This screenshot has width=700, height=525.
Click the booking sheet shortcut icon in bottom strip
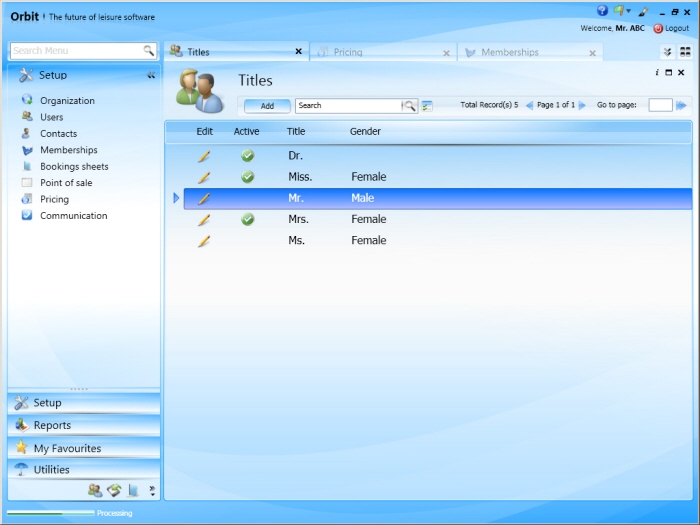pyautogui.click(x=133, y=490)
